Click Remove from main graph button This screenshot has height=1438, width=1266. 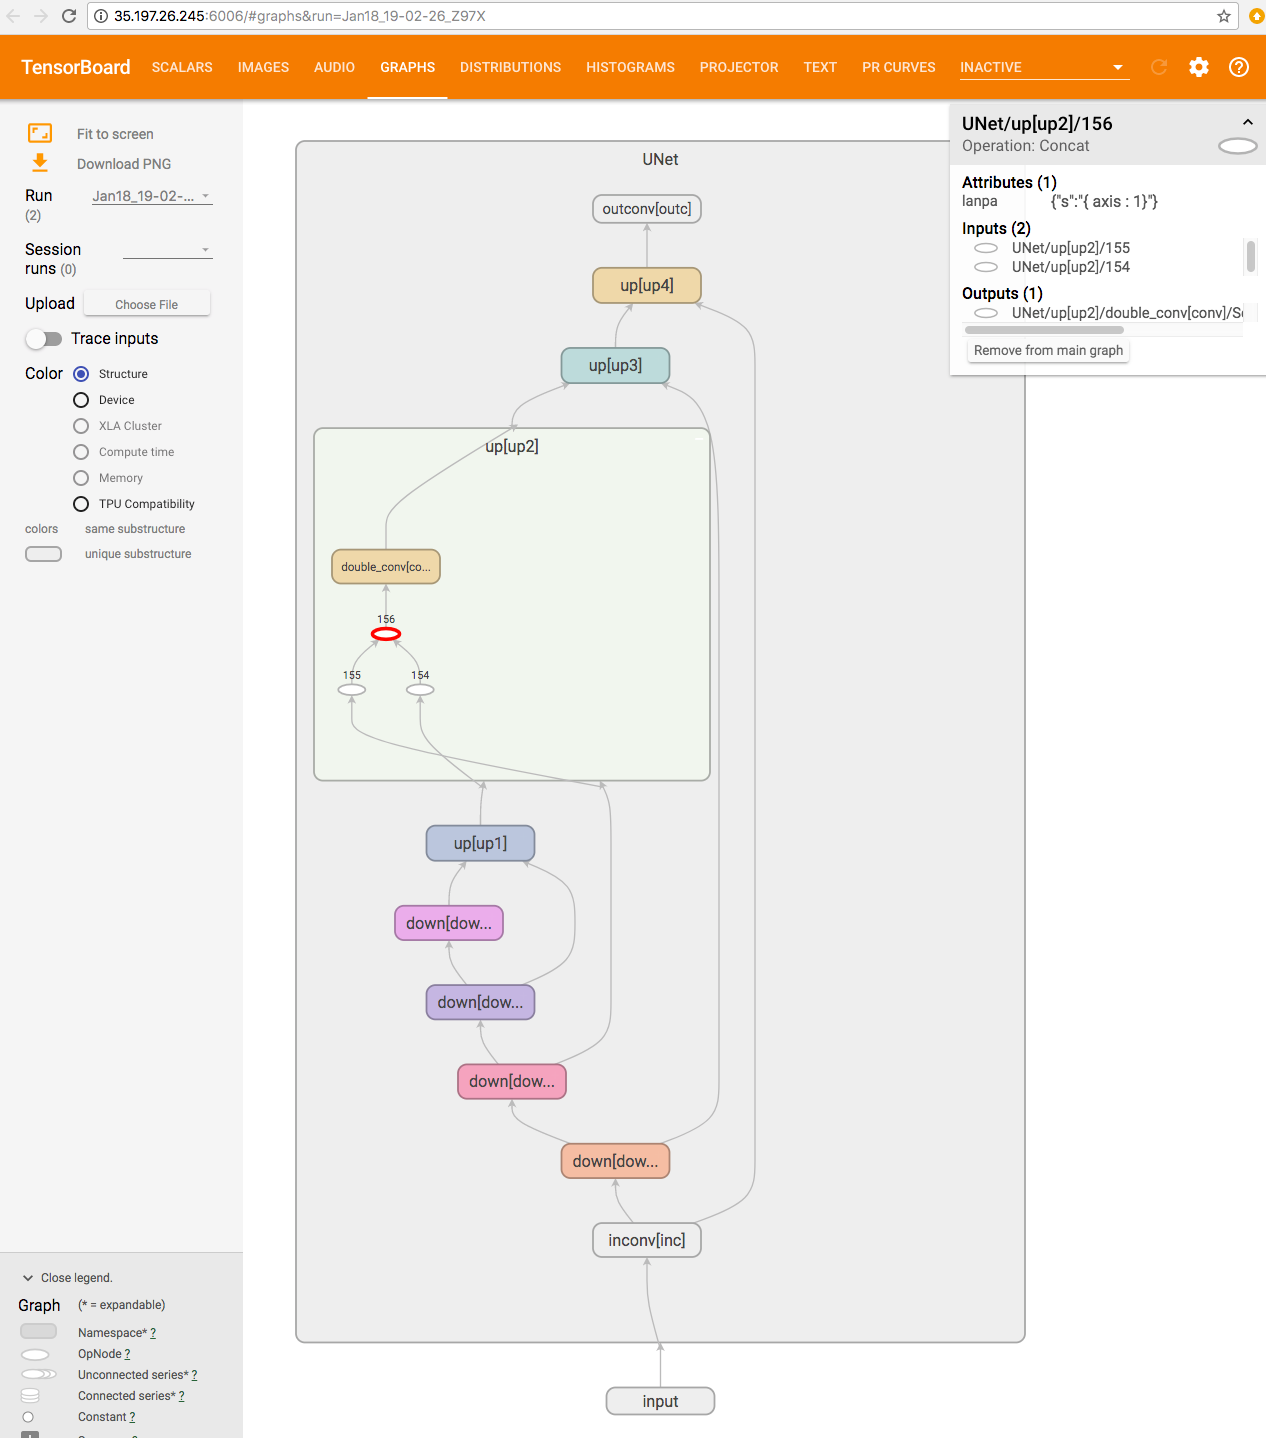click(x=1048, y=350)
